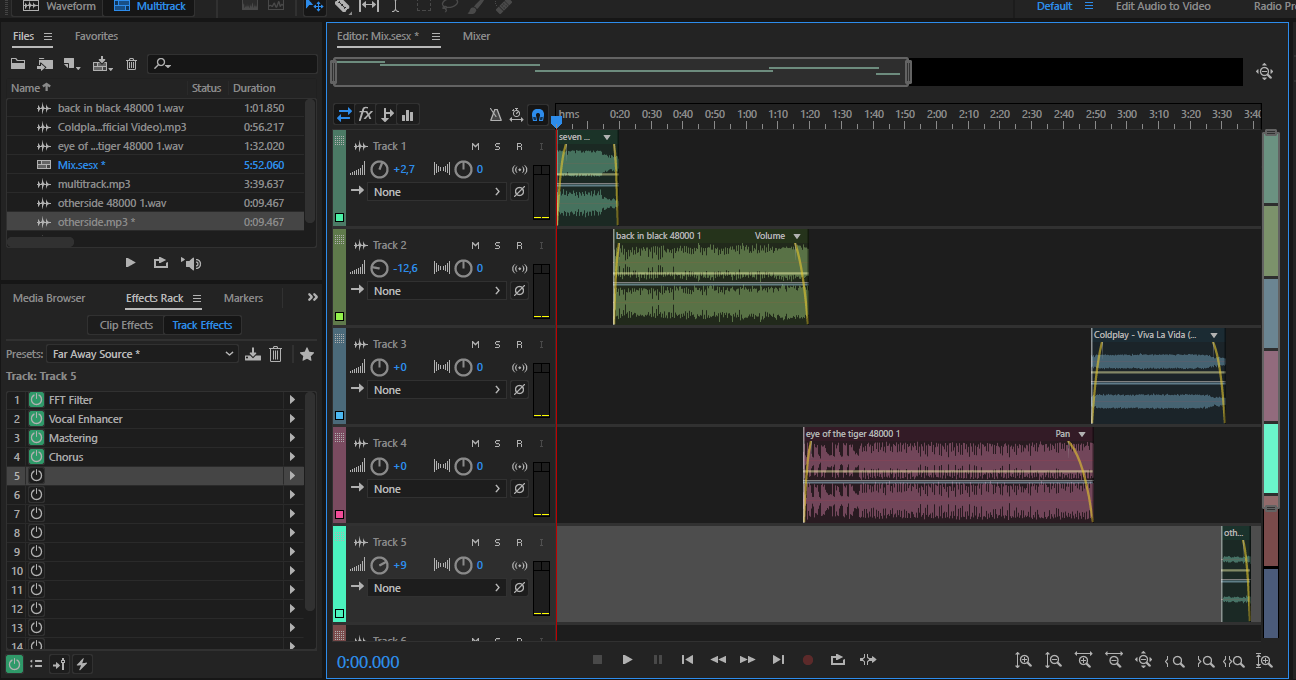Select the Slip tool
This screenshot has width=1296, height=680.
[x=369, y=6]
